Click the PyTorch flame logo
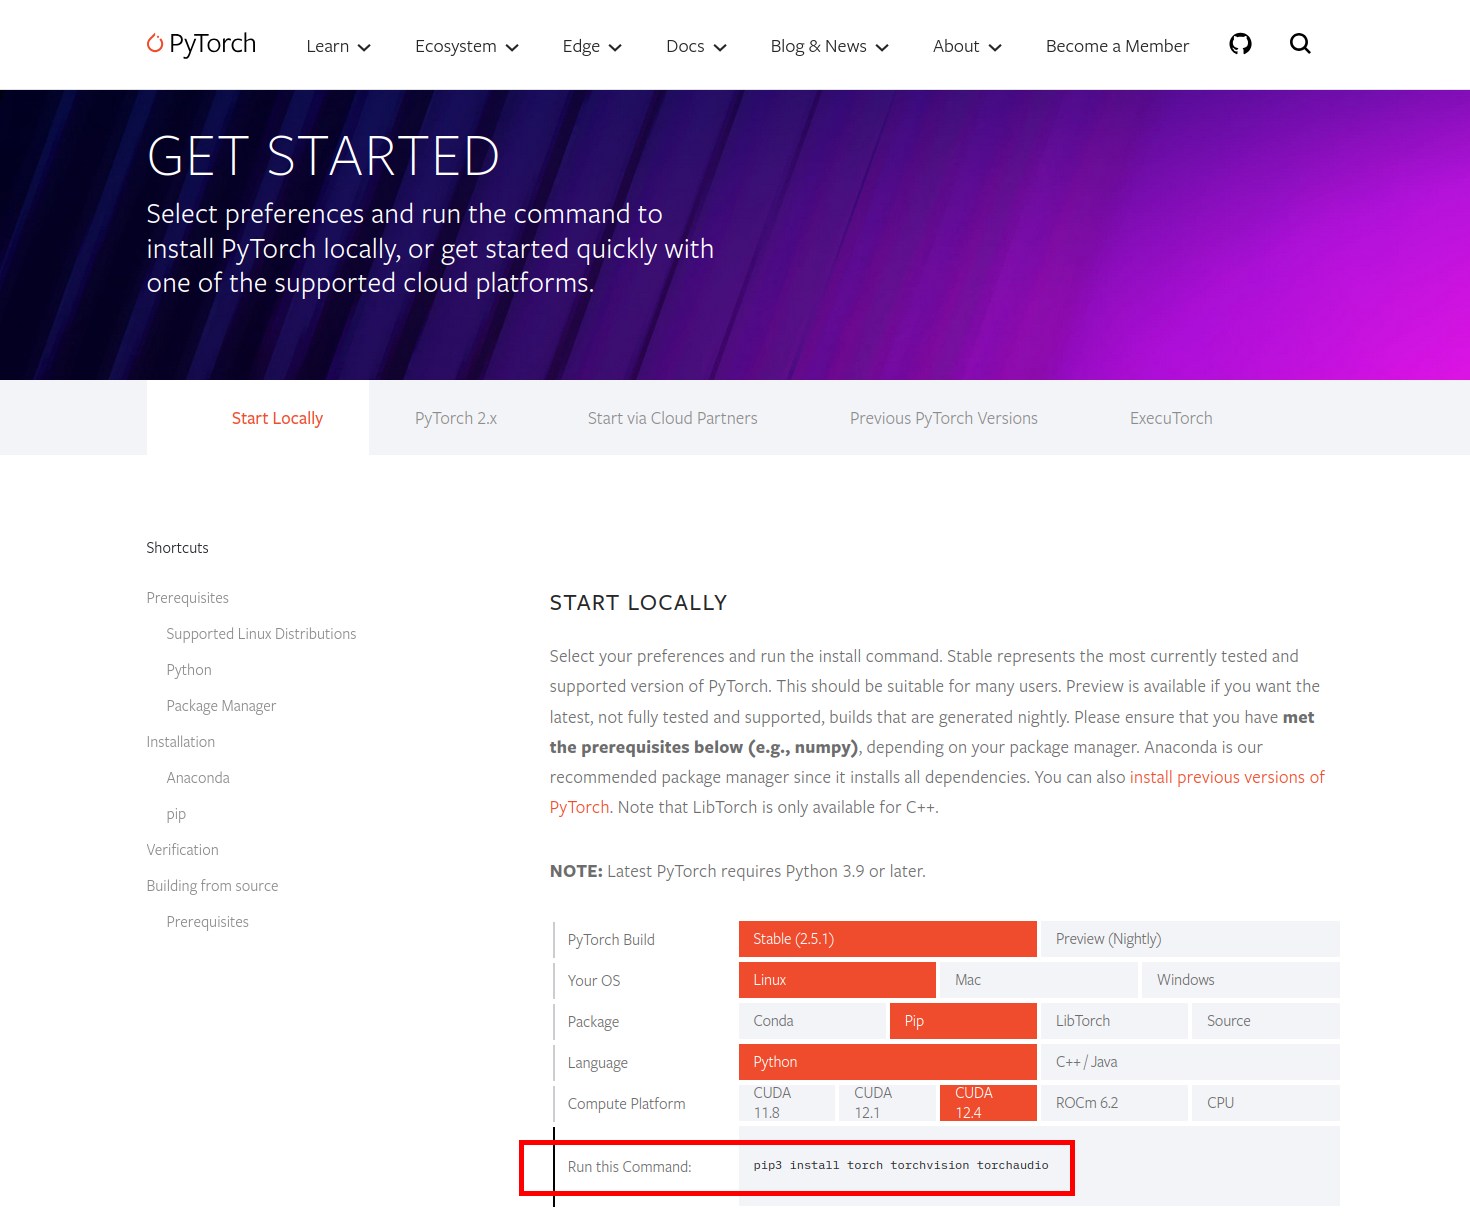Viewport: 1470px width, 1232px height. tap(155, 43)
